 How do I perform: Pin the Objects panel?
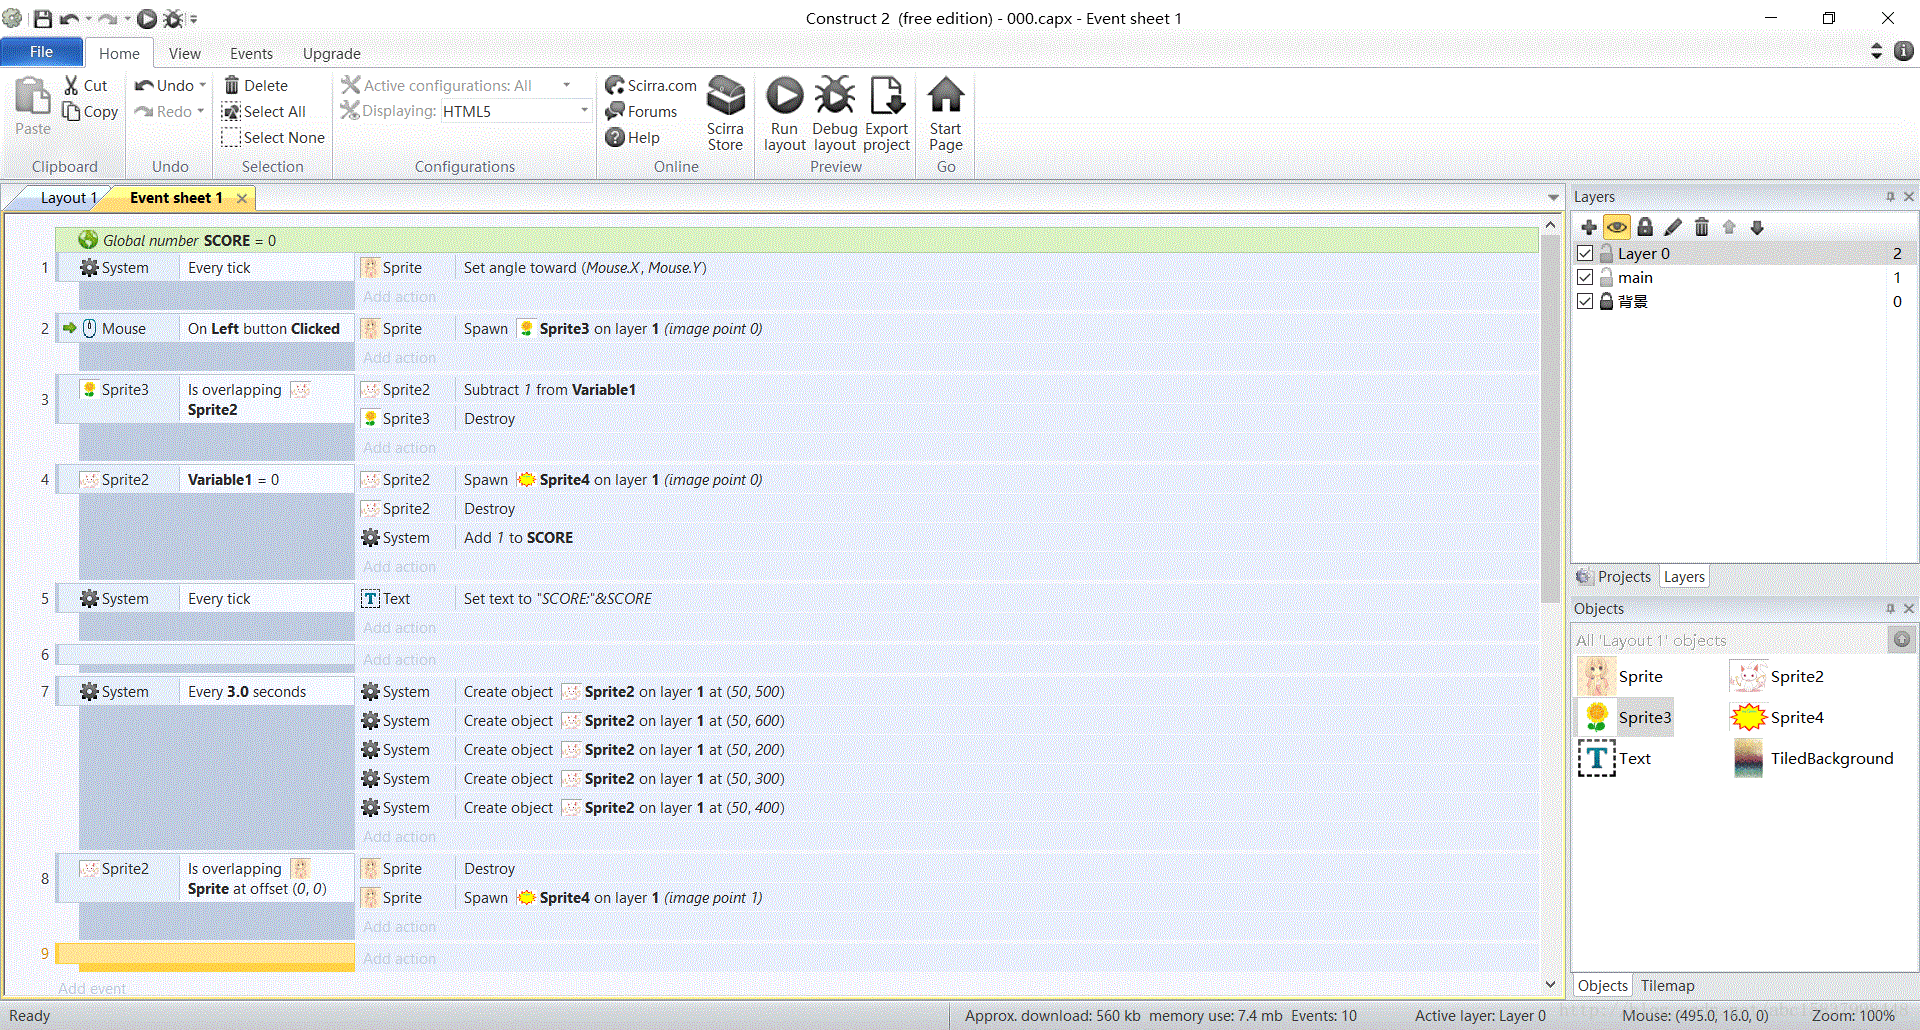click(1890, 608)
